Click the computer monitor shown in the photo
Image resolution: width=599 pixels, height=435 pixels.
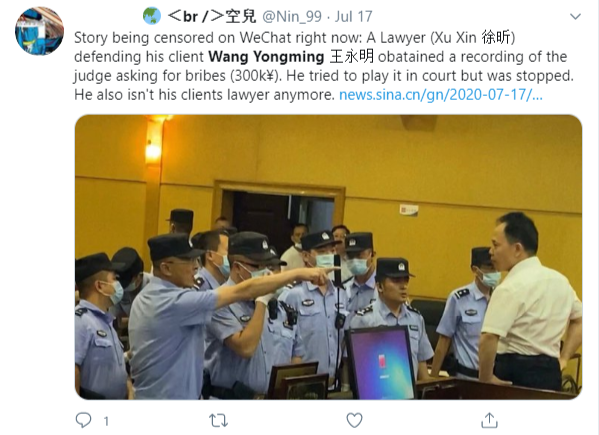pos(381,363)
